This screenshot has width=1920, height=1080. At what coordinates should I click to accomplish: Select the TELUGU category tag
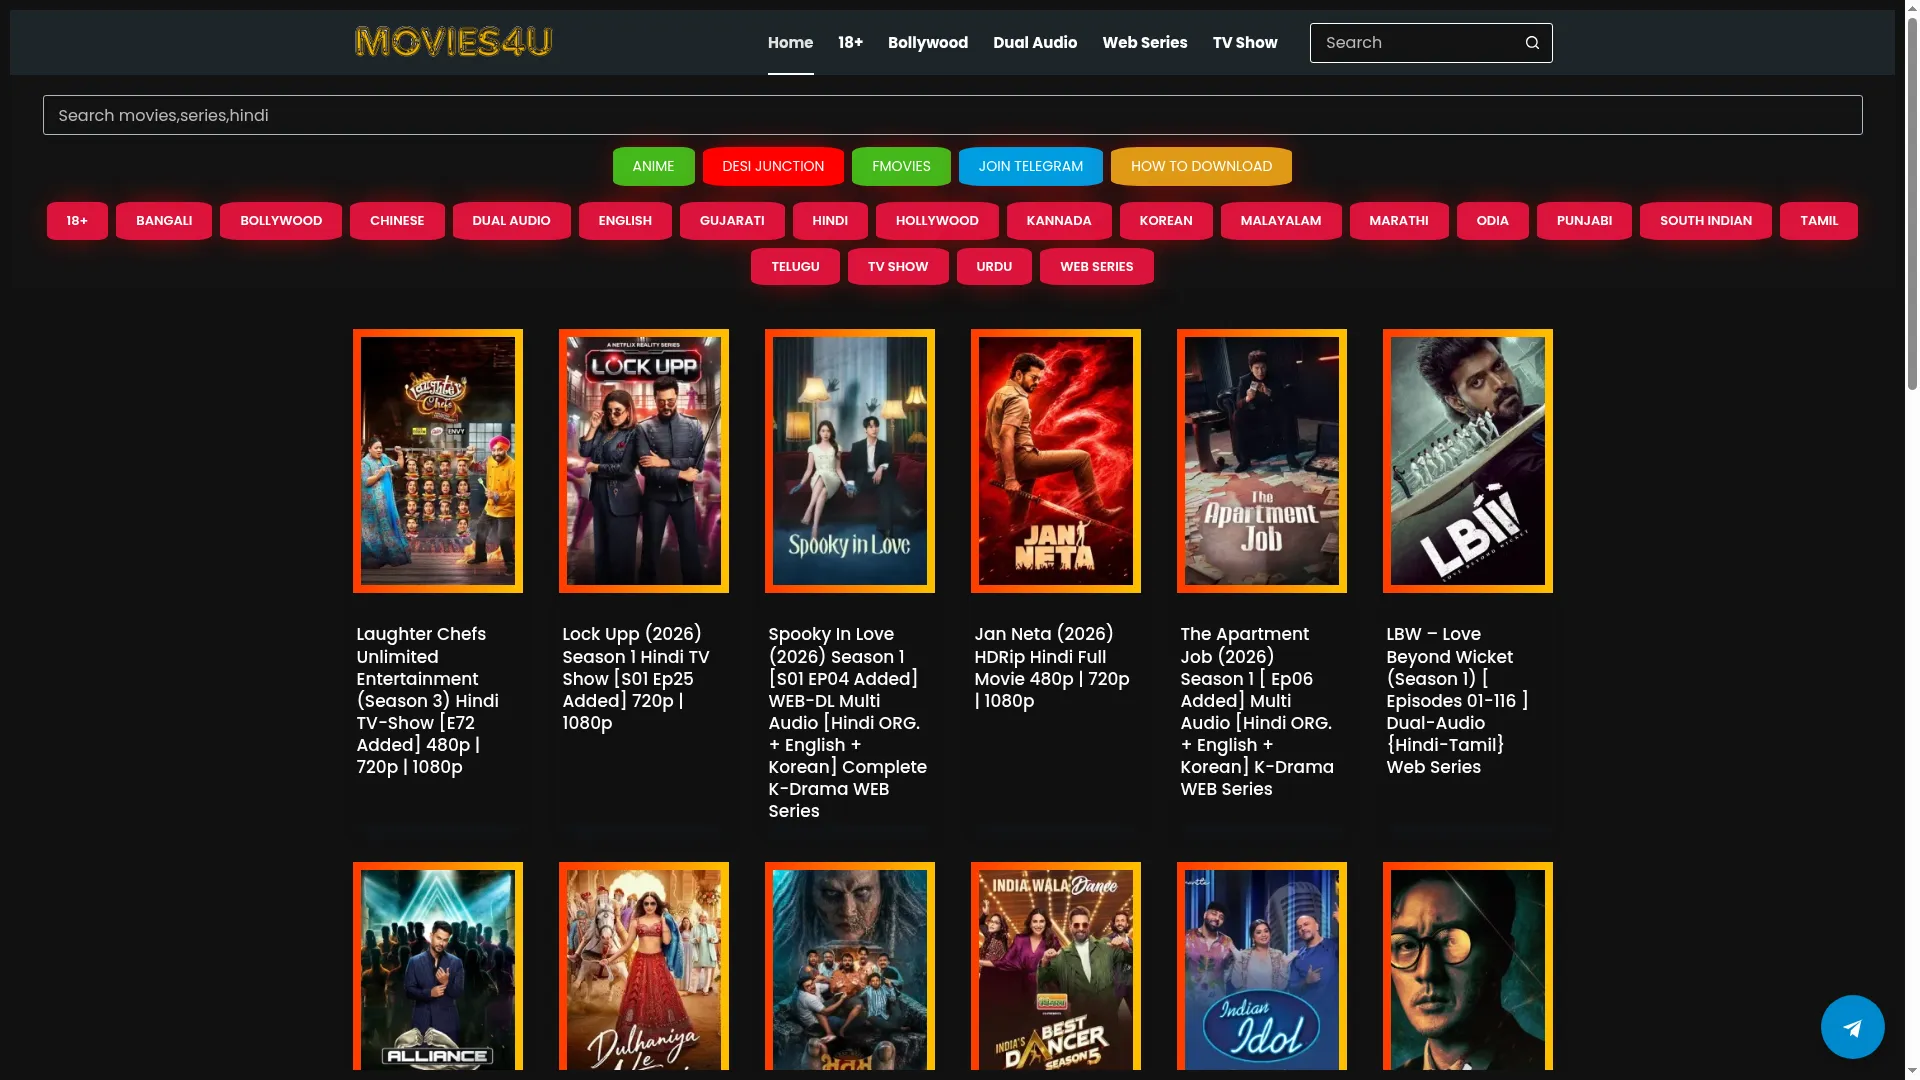click(x=795, y=267)
